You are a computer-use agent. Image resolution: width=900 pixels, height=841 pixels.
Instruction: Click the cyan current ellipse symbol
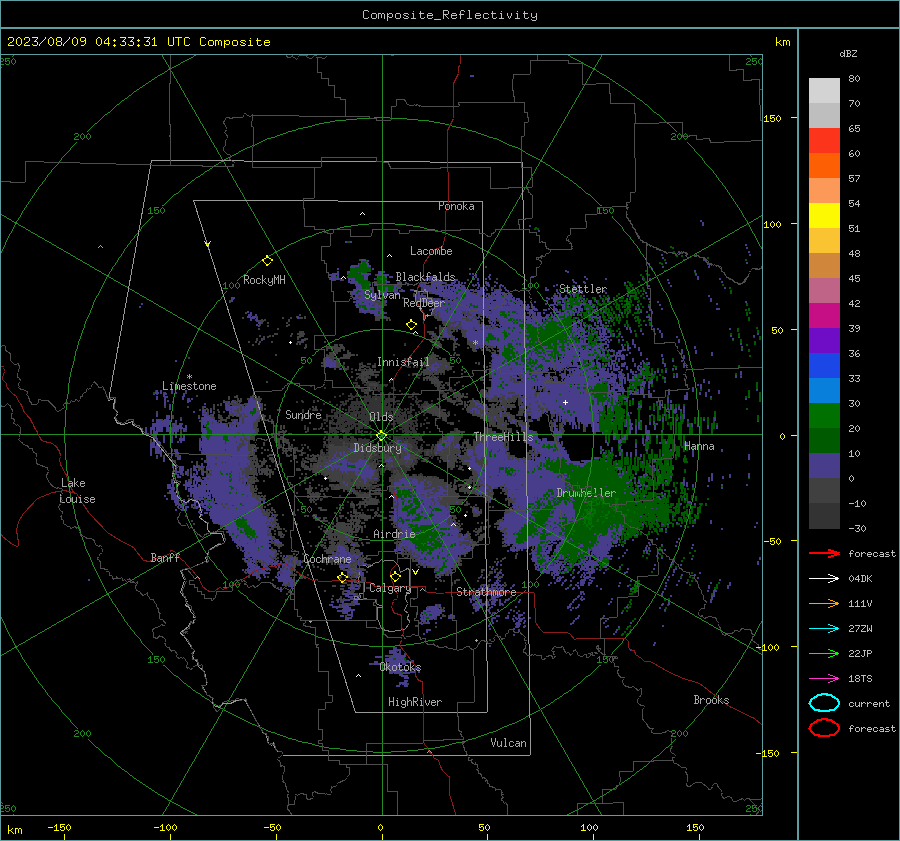(x=824, y=703)
